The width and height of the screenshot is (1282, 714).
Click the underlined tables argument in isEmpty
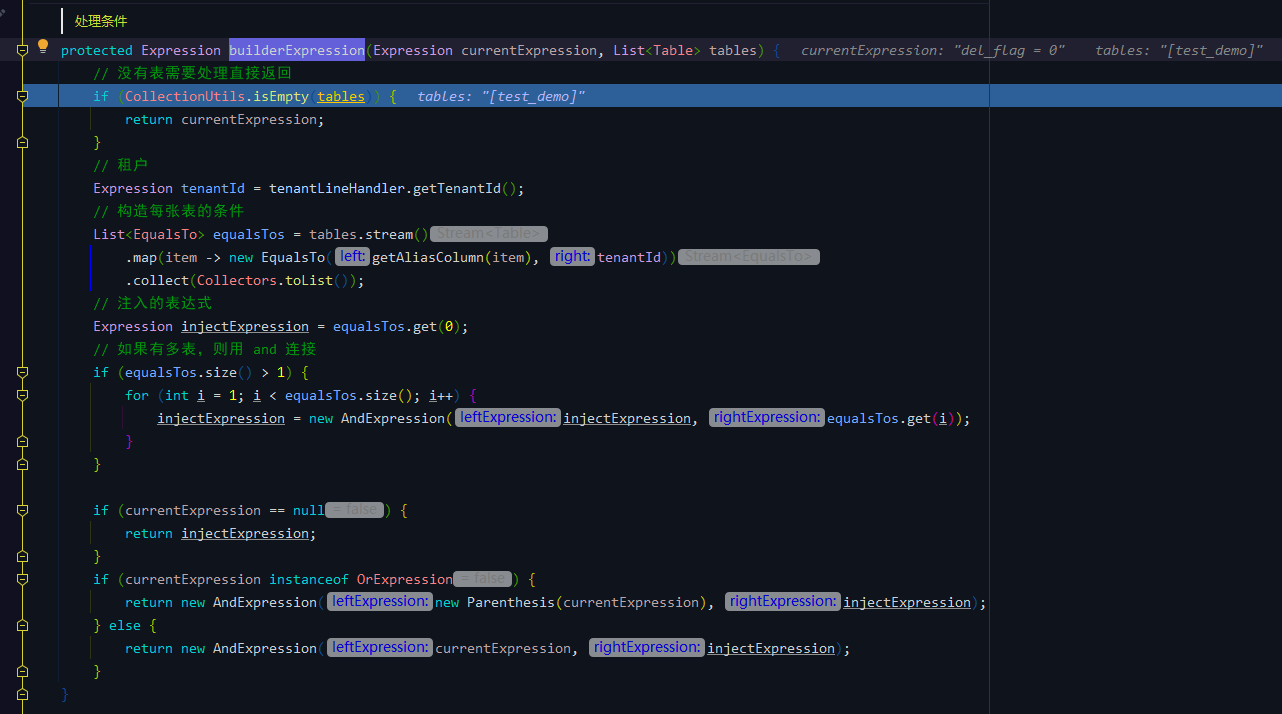(x=341, y=96)
